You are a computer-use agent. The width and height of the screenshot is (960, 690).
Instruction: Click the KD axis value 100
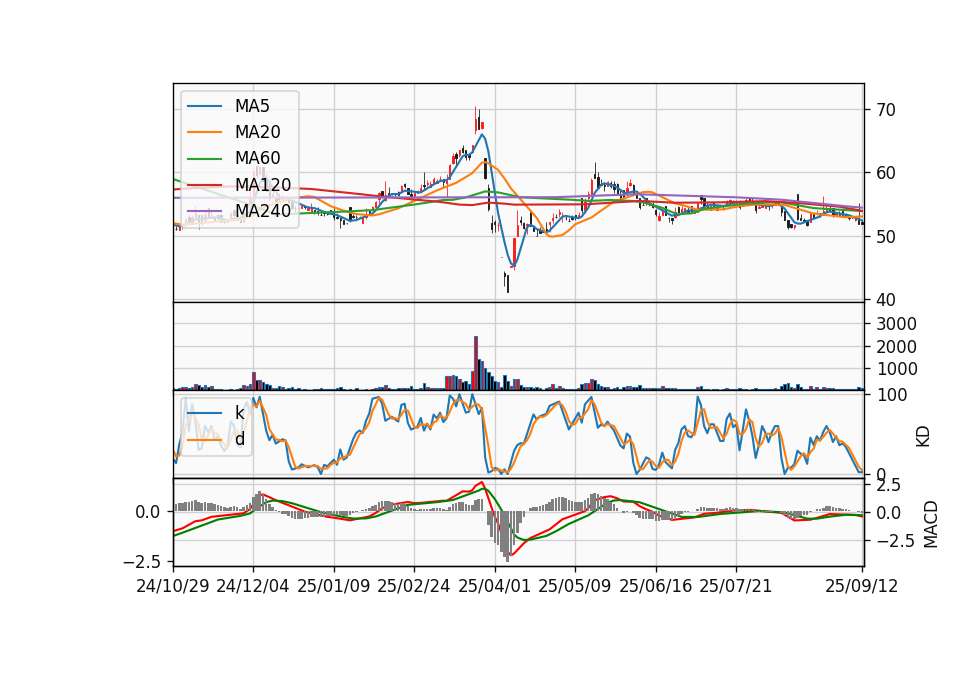tap(892, 395)
